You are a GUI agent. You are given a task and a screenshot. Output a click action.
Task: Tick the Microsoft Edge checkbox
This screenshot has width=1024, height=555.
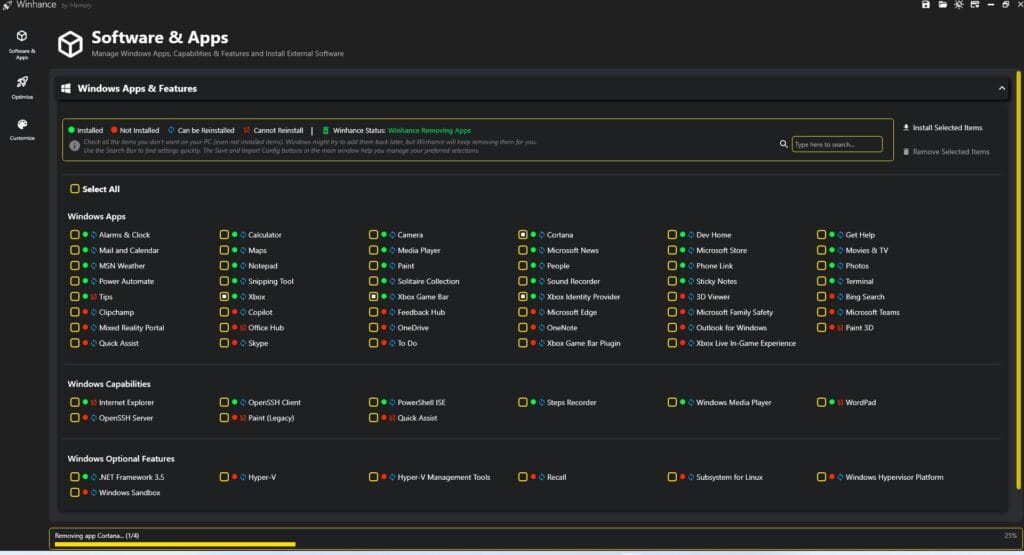click(x=523, y=312)
